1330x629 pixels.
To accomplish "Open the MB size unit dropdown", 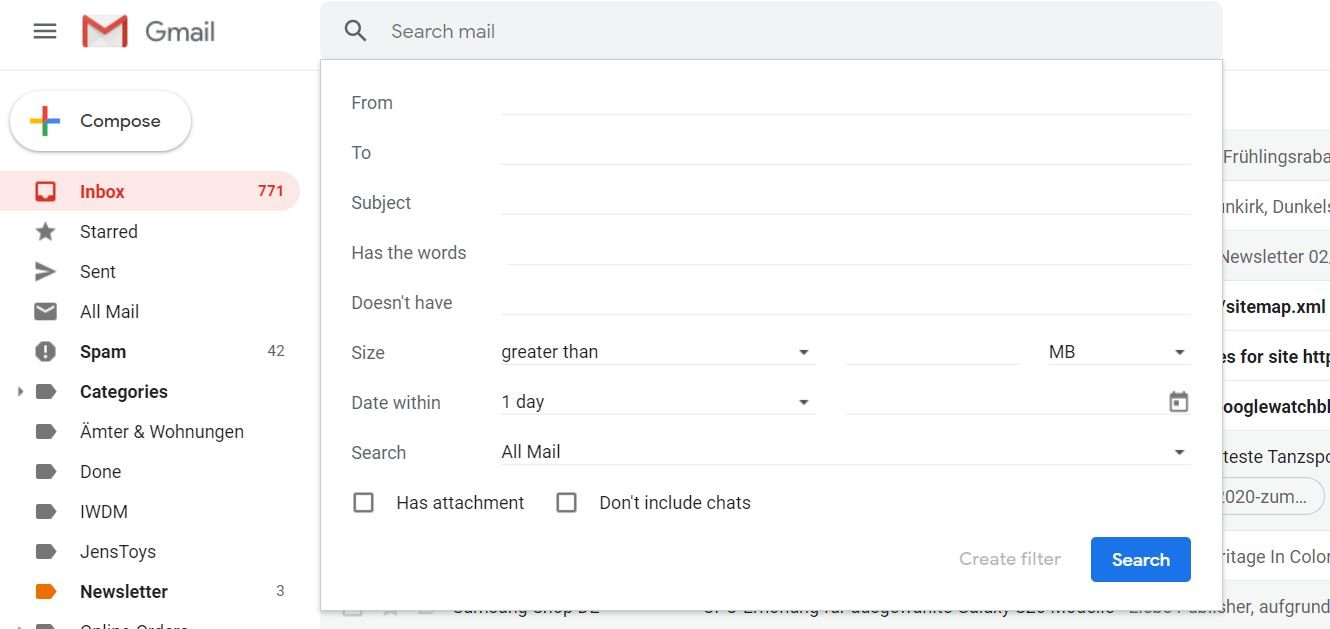I will point(1117,352).
